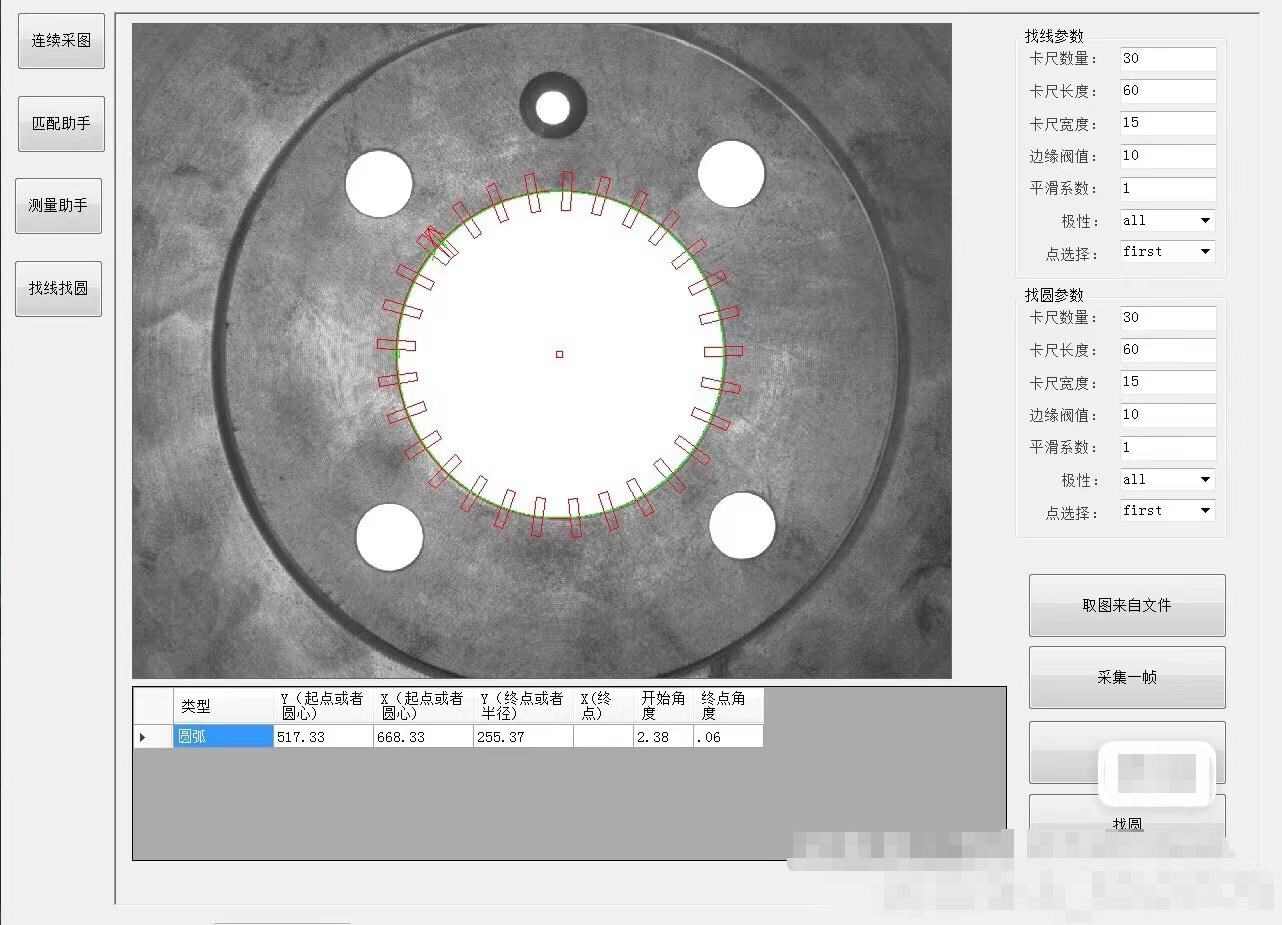Click the 找线找圆 button
1282x925 pixels.
pos(58,289)
